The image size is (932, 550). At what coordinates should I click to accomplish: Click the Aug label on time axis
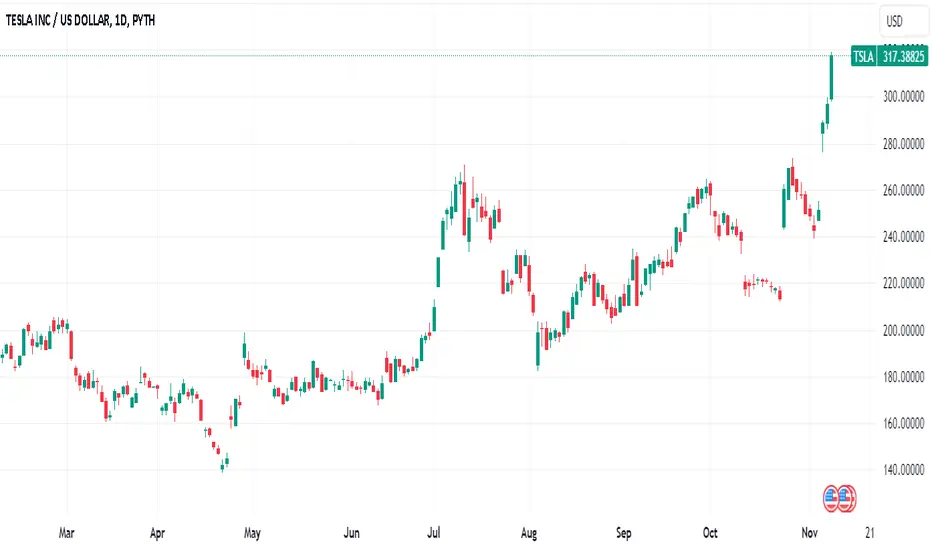[529, 533]
